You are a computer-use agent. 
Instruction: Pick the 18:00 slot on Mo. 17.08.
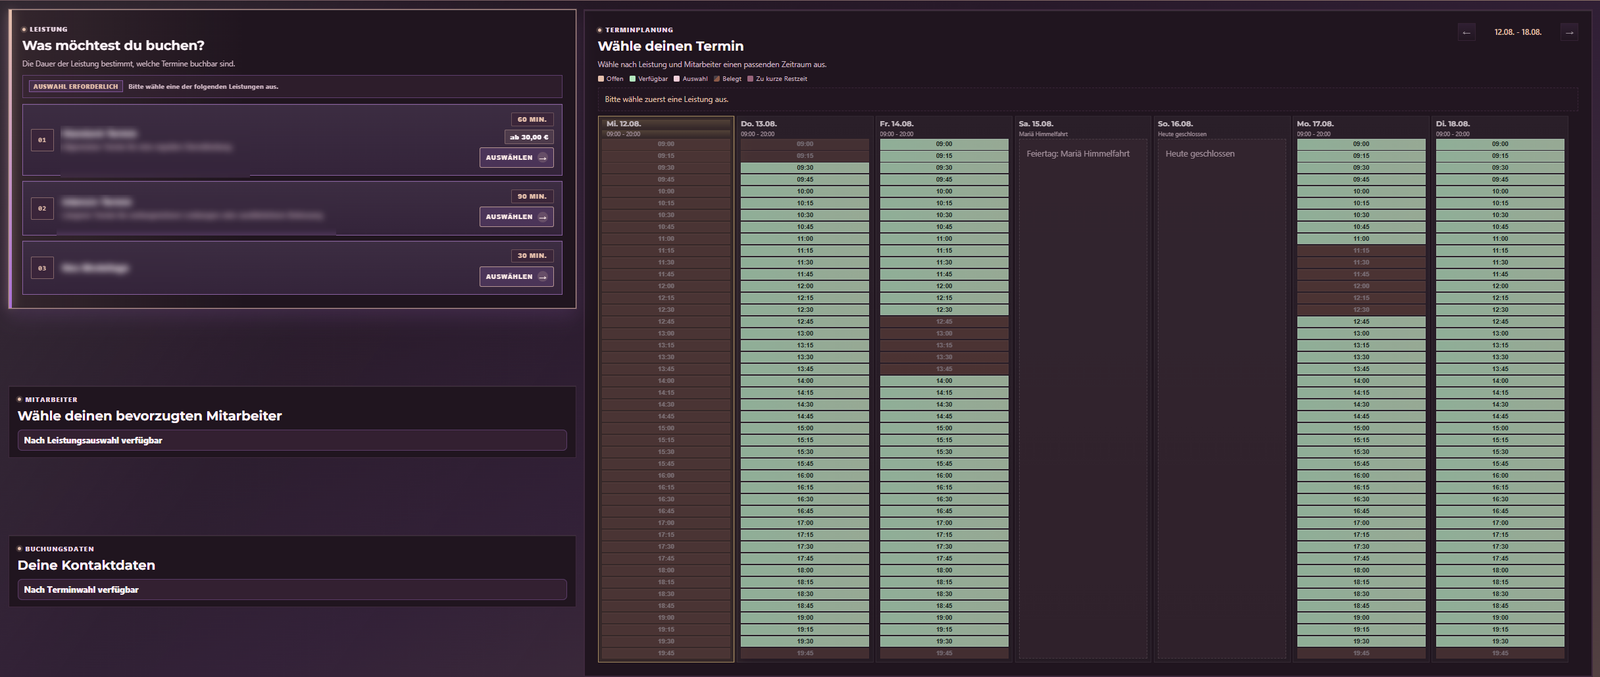pos(1361,570)
